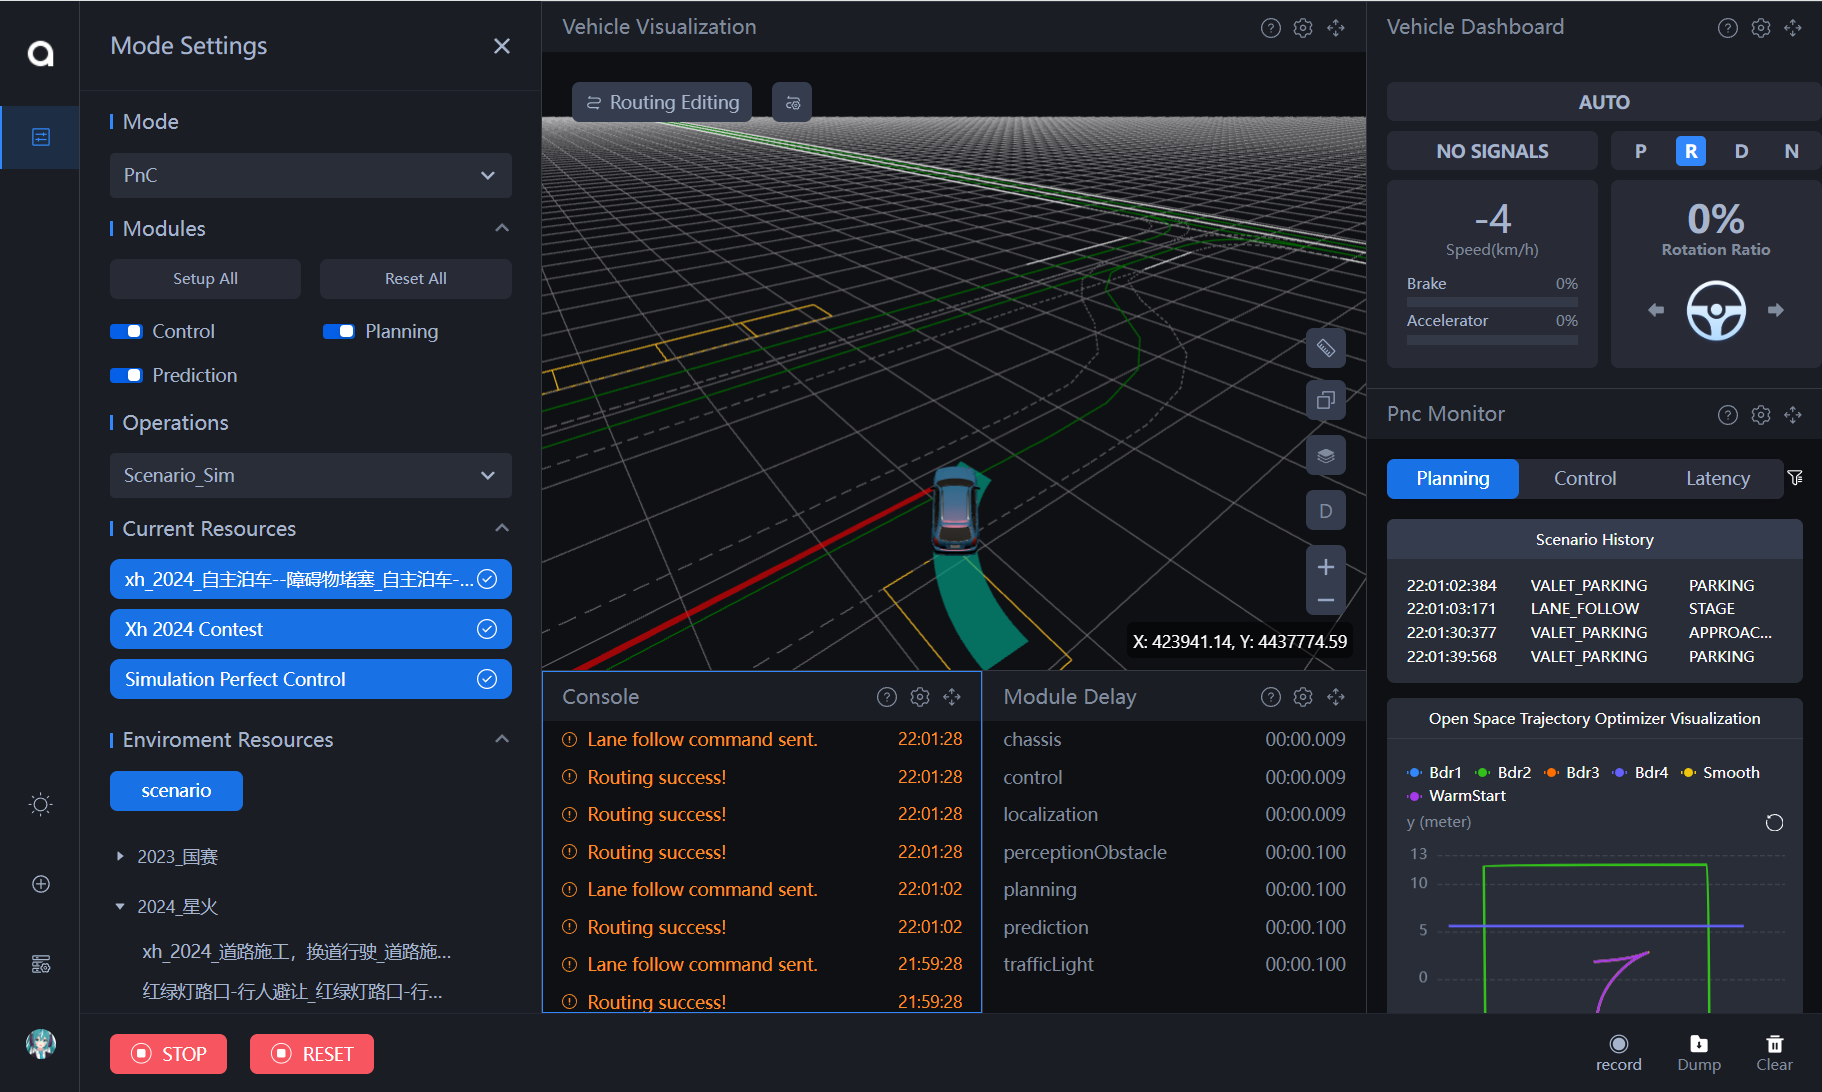1822x1092 pixels.
Task: Disable the Prediction module switch
Action: point(127,376)
